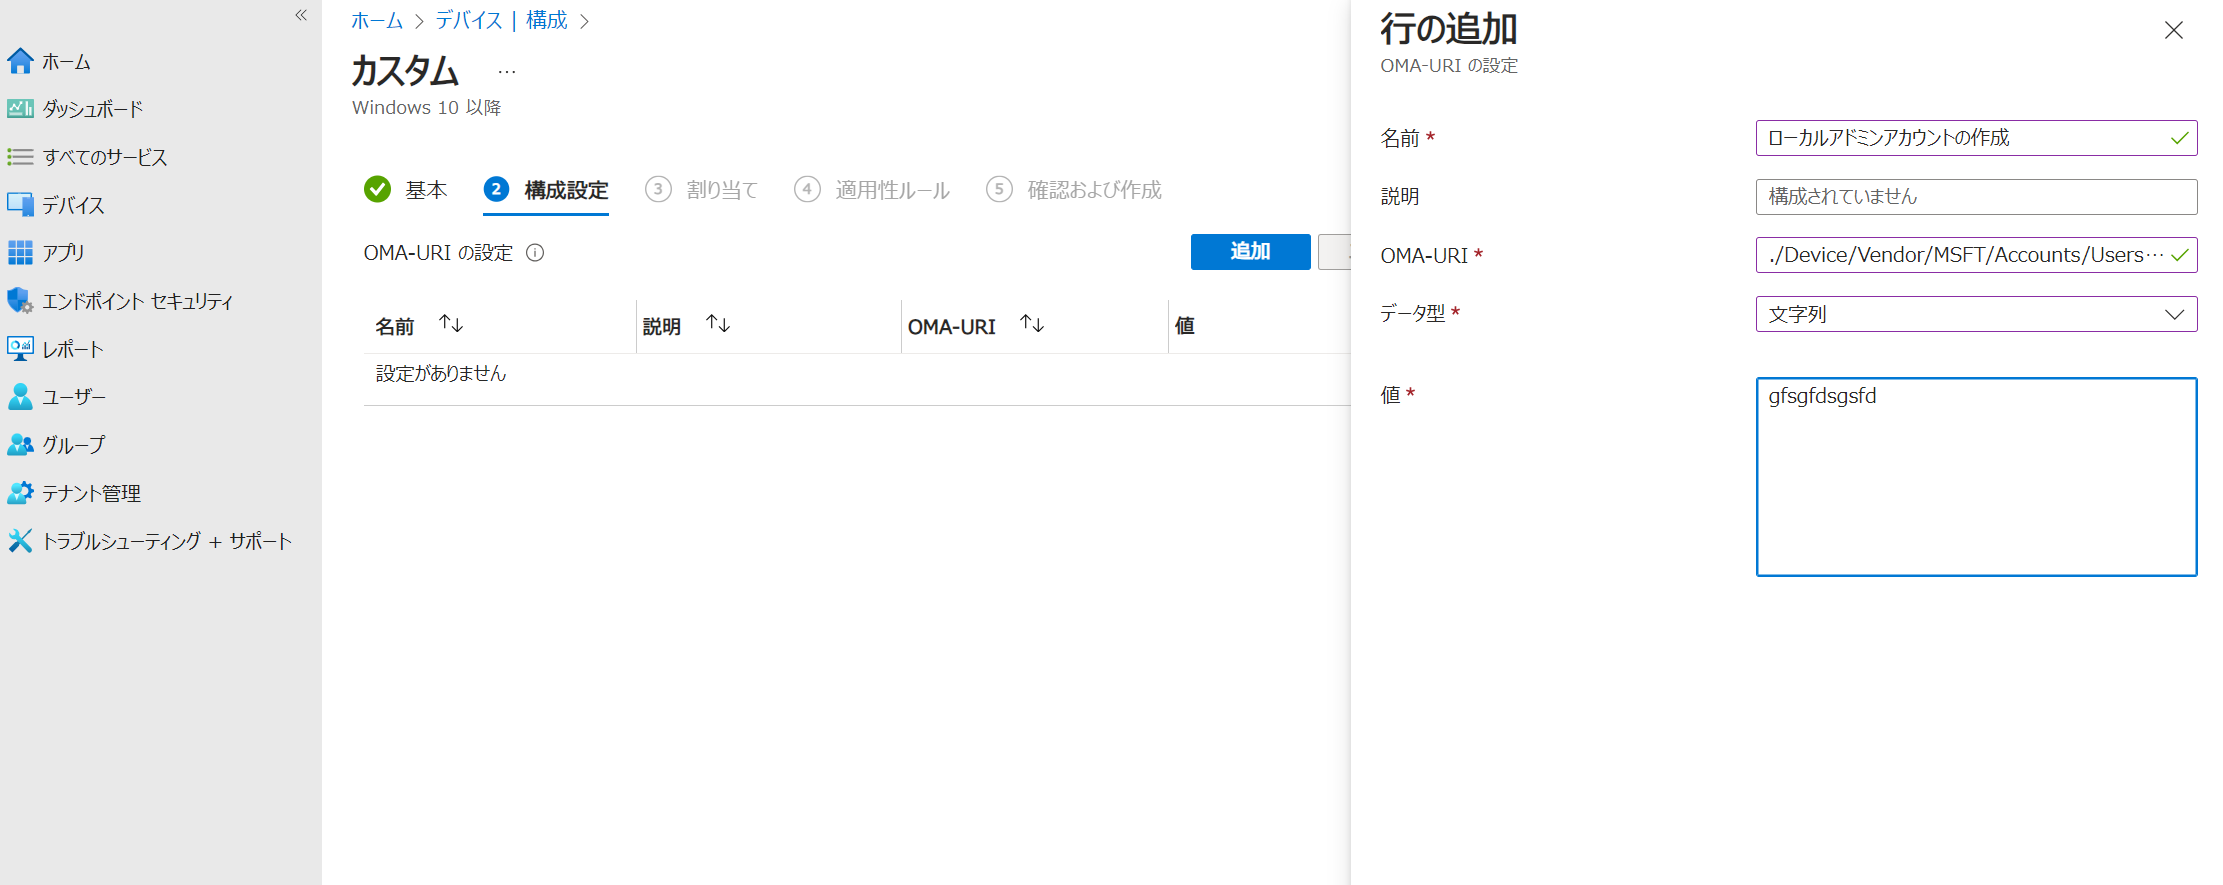
Task: Close the 行の追加 panel
Action: [x=2173, y=30]
